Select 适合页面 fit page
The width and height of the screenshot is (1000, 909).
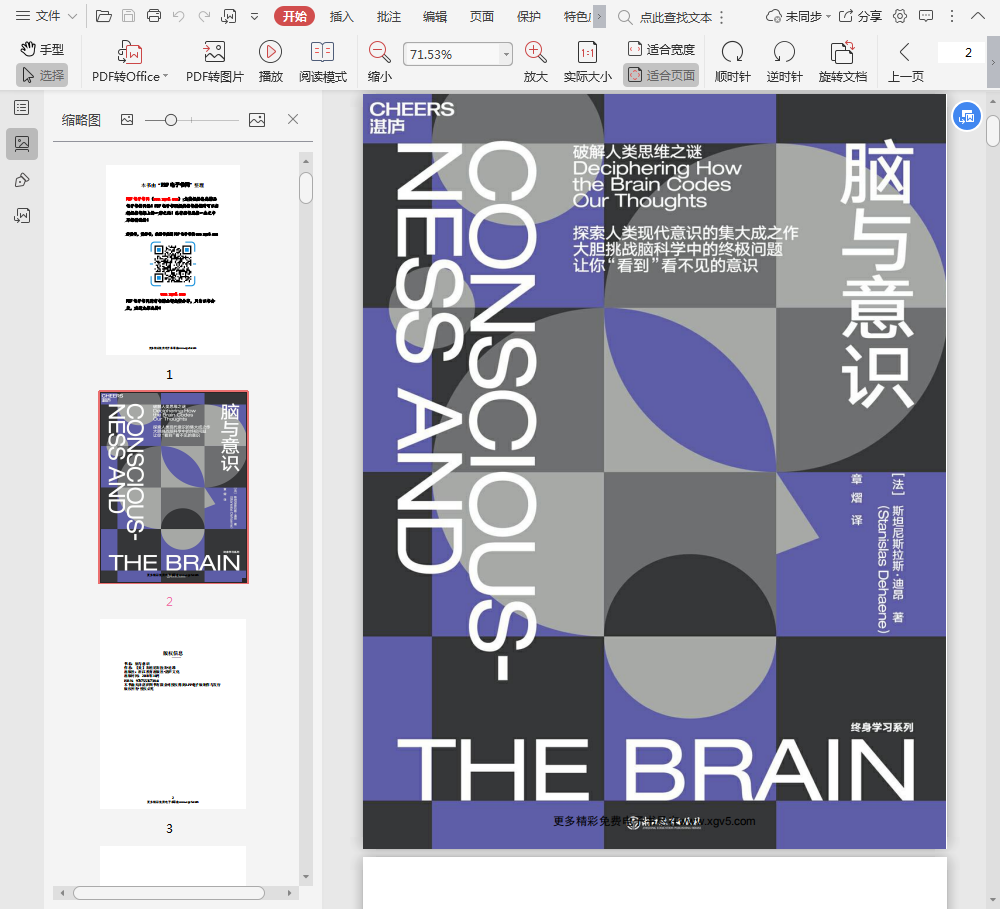coord(661,75)
